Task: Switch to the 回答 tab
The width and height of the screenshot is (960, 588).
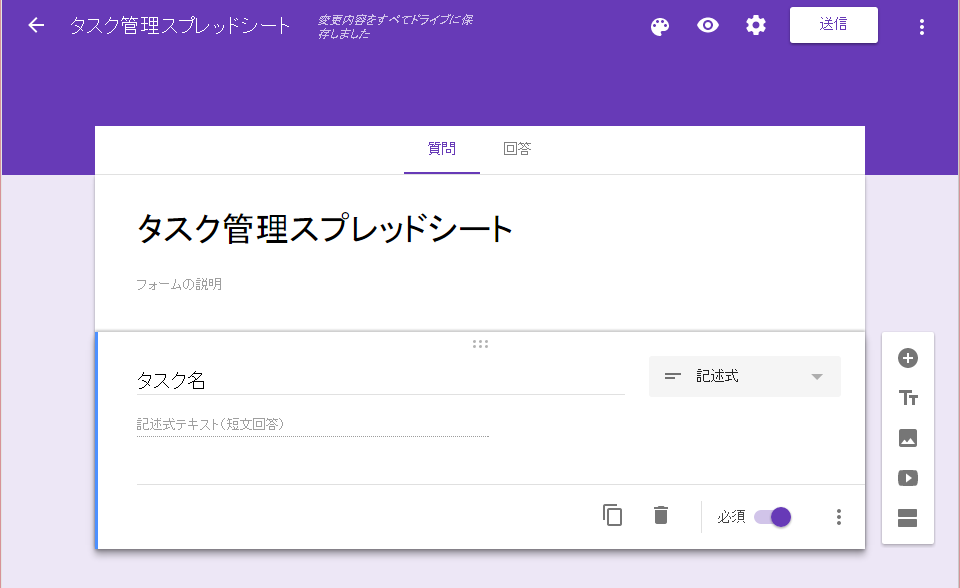Action: (517, 149)
